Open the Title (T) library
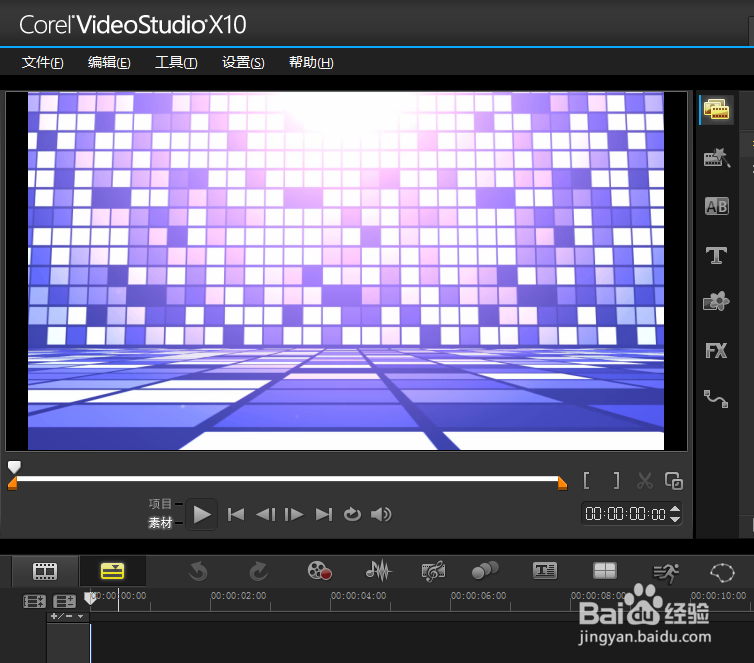This screenshot has width=754, height=663. pyautogui.click(x=716, y=255)
